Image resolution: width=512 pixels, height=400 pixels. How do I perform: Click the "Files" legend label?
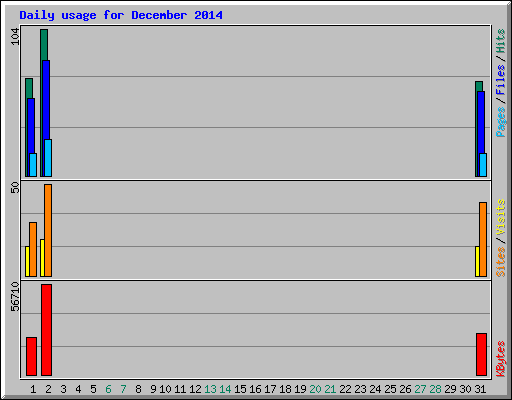pos(501,80)
